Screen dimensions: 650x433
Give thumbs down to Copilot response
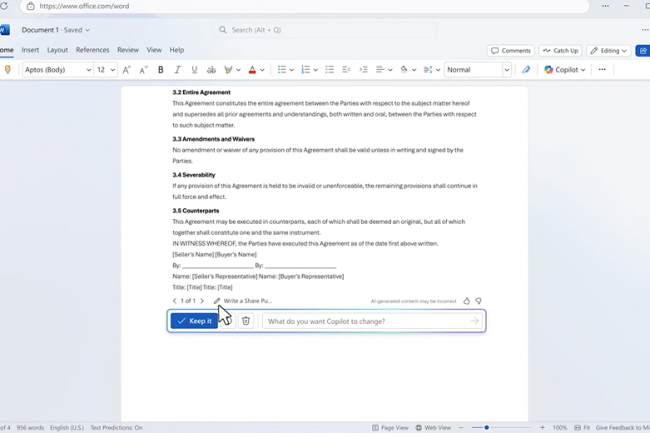coord(479,301)
